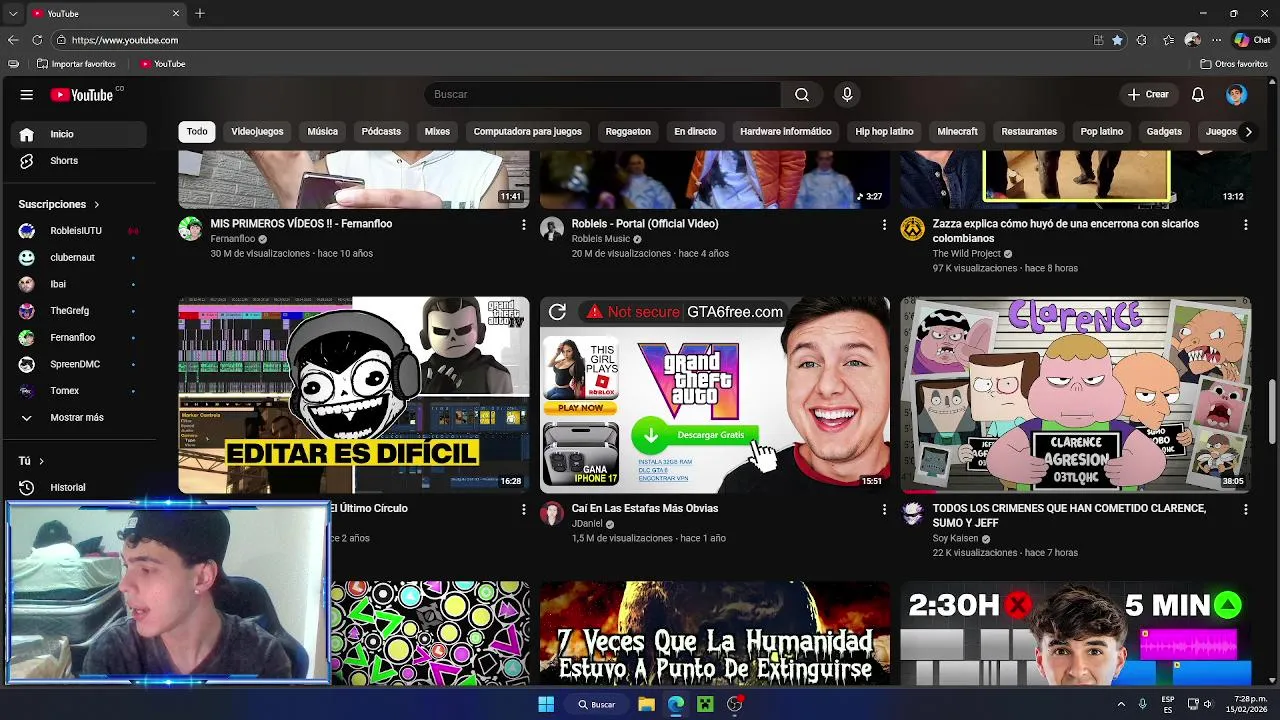The image size is (1280, 720).
Task: Open the notifications bell
Action: coord(1198,95)
